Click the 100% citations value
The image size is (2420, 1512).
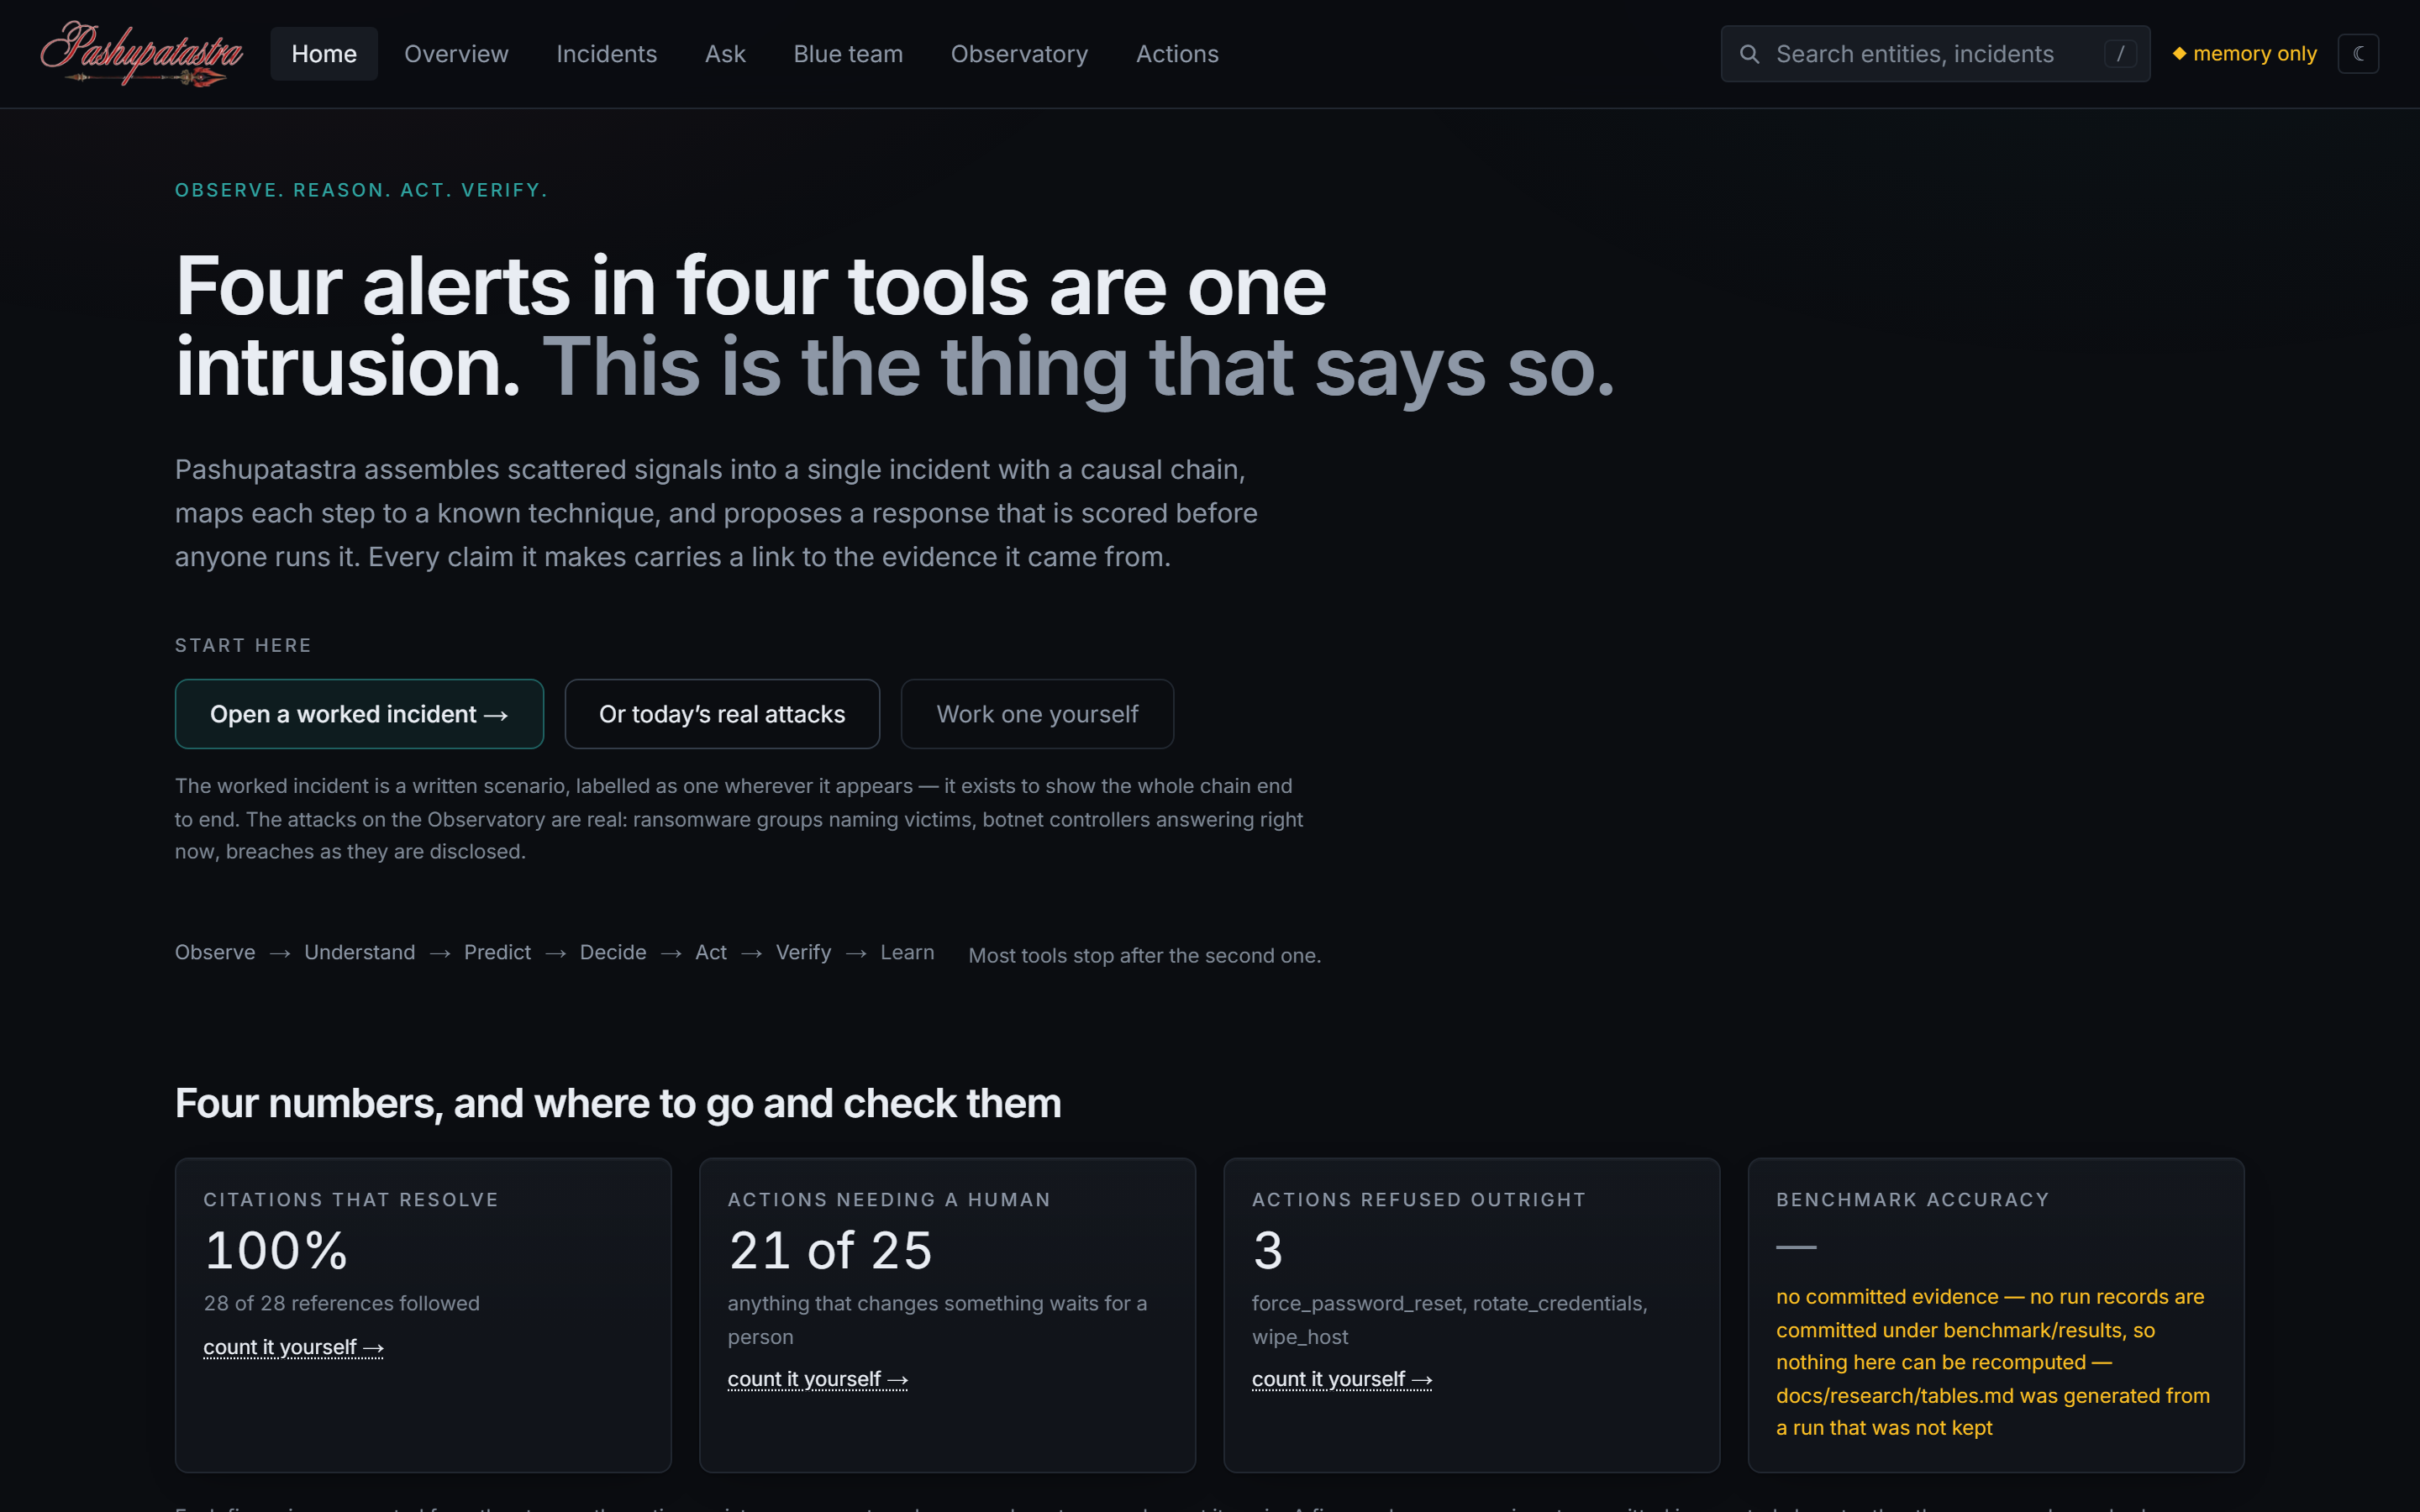276,1250
